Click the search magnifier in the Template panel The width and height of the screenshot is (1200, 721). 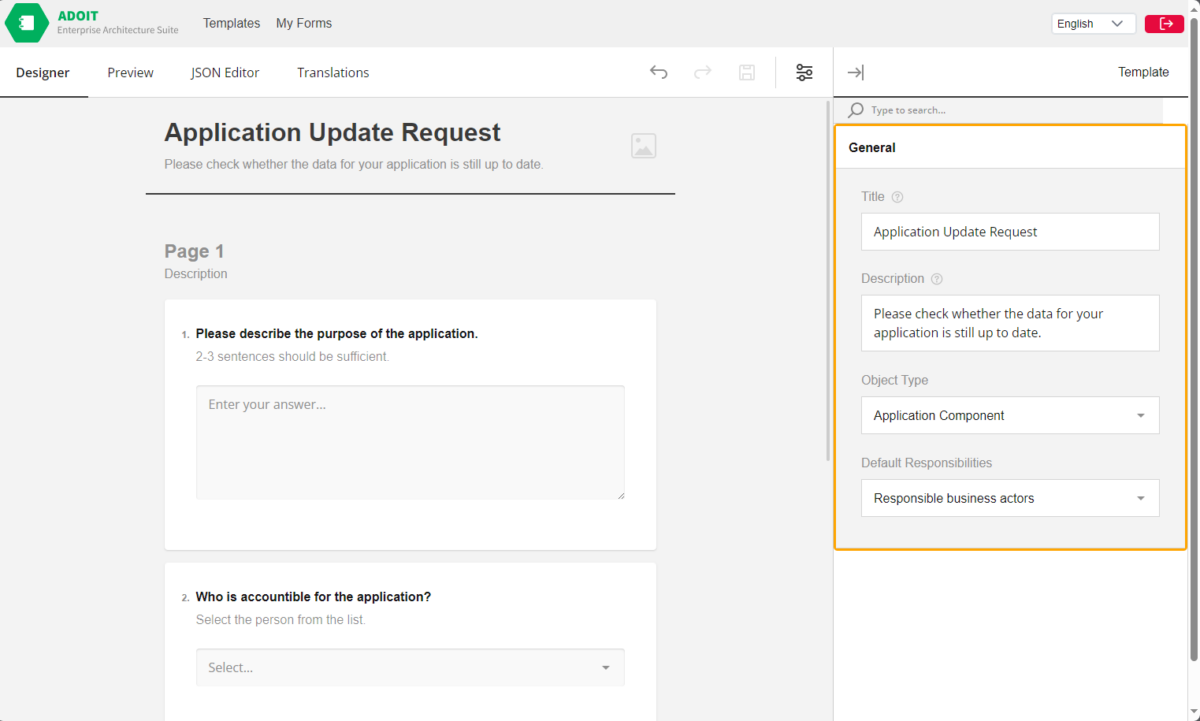[x=853, y=110]
